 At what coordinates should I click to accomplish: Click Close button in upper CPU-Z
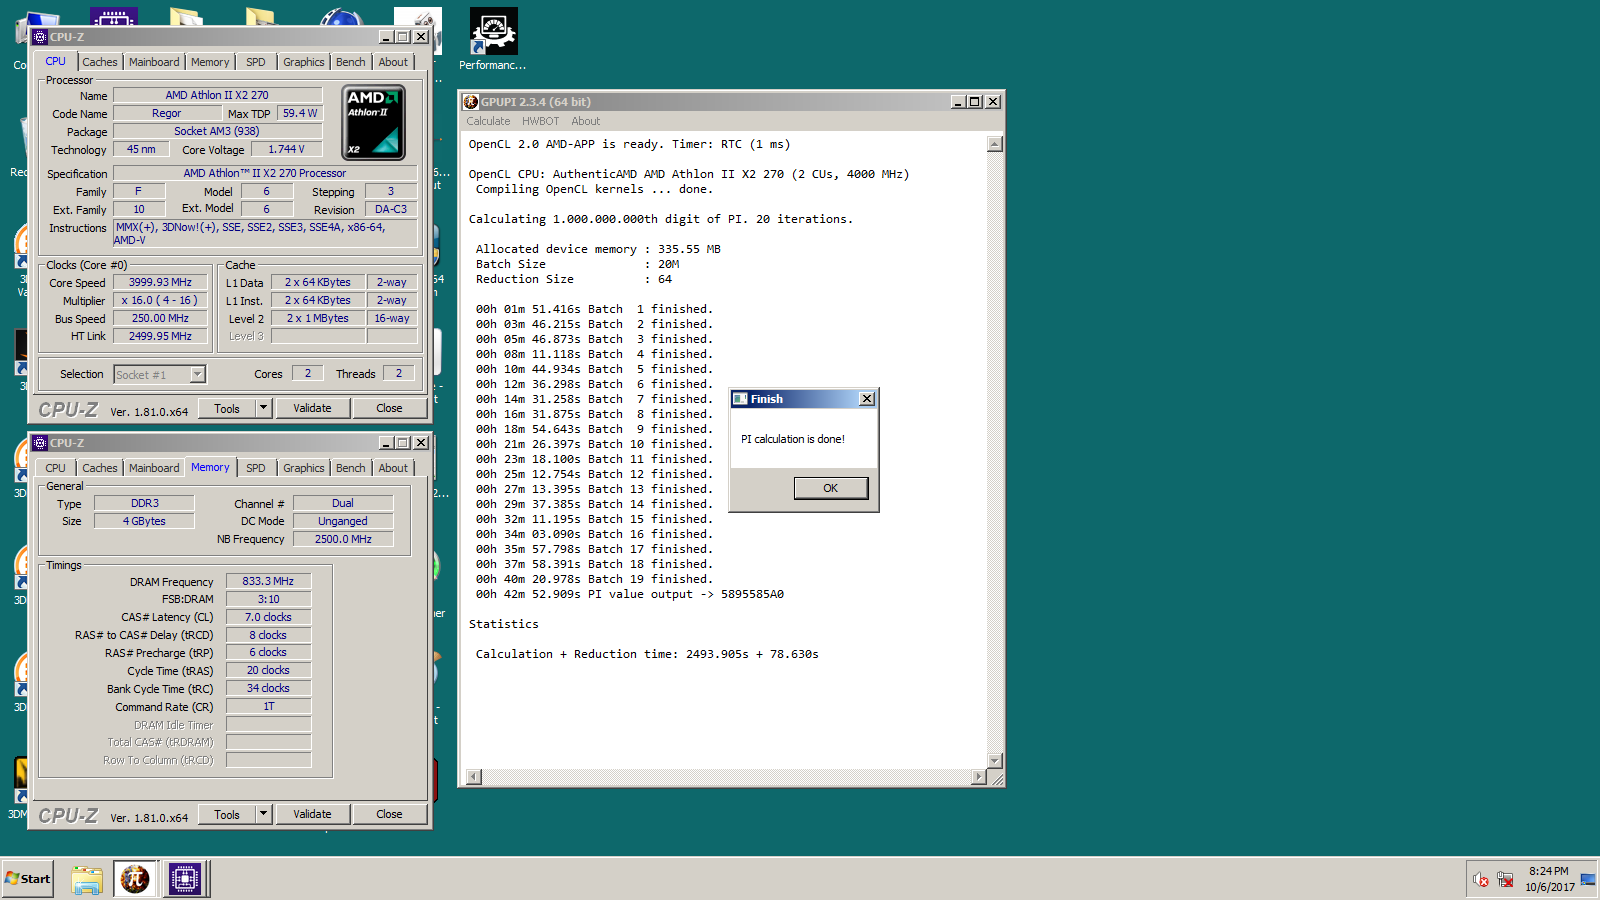[389, 408]
